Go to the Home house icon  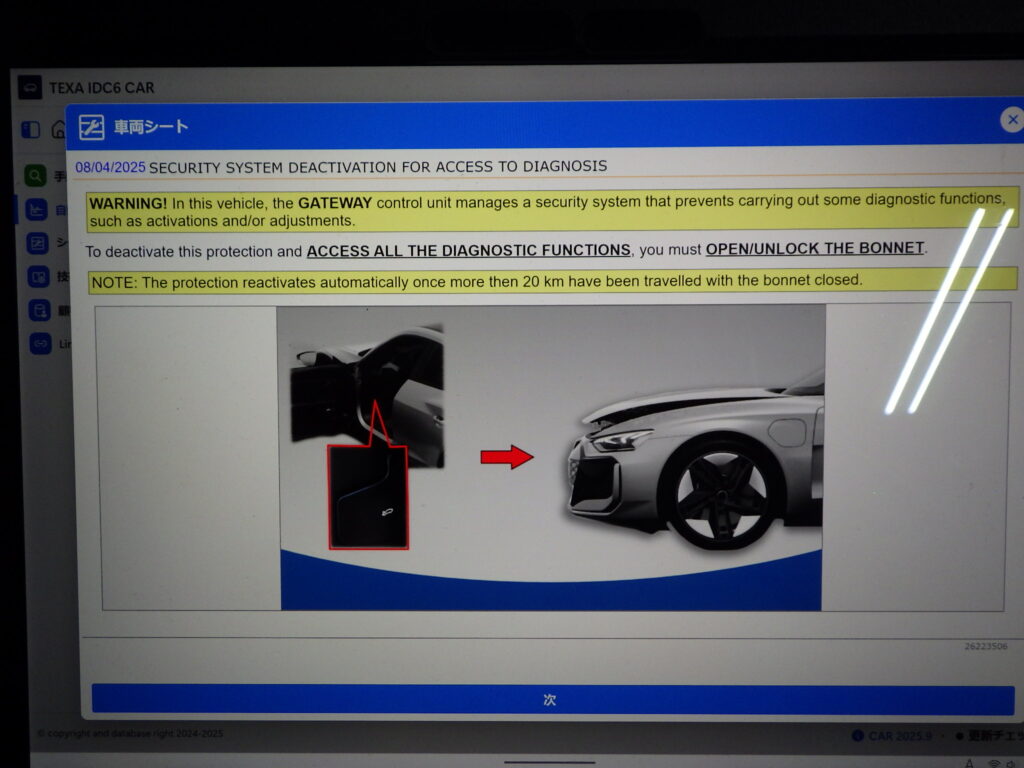tap(59, 130)
